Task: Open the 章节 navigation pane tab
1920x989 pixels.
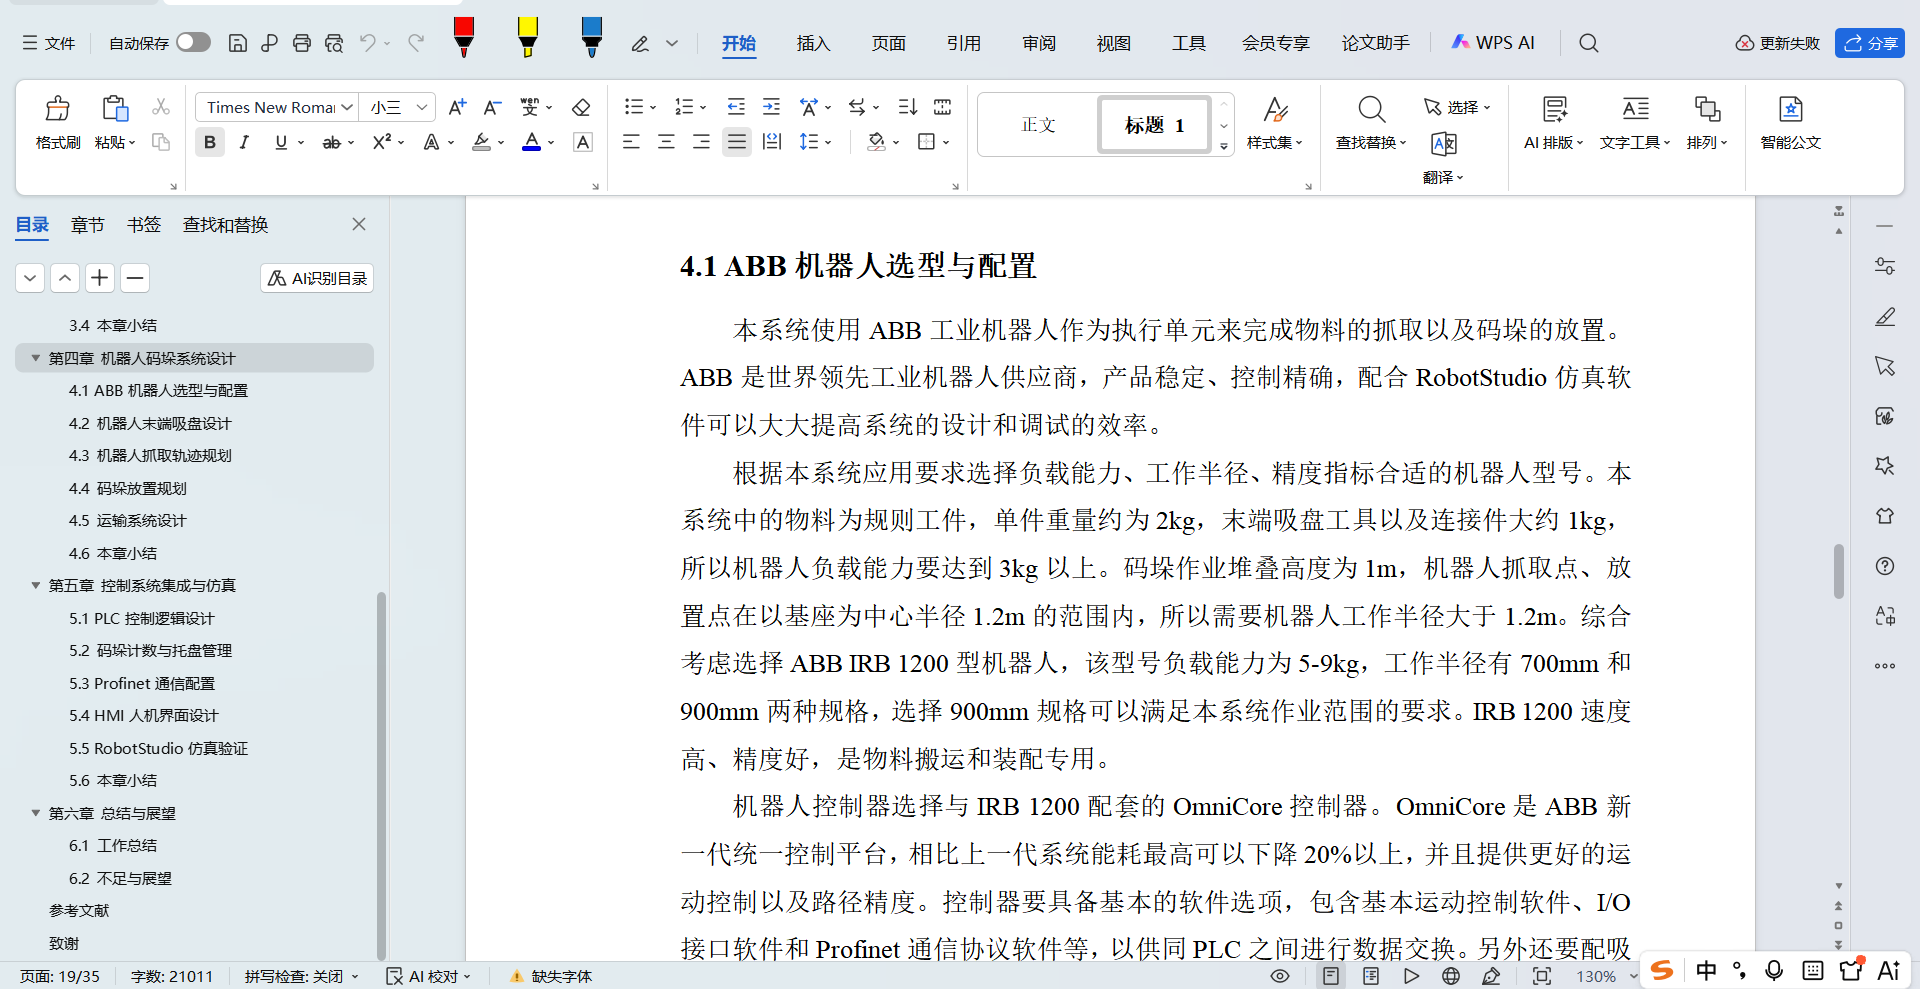Action: [88, 225]
